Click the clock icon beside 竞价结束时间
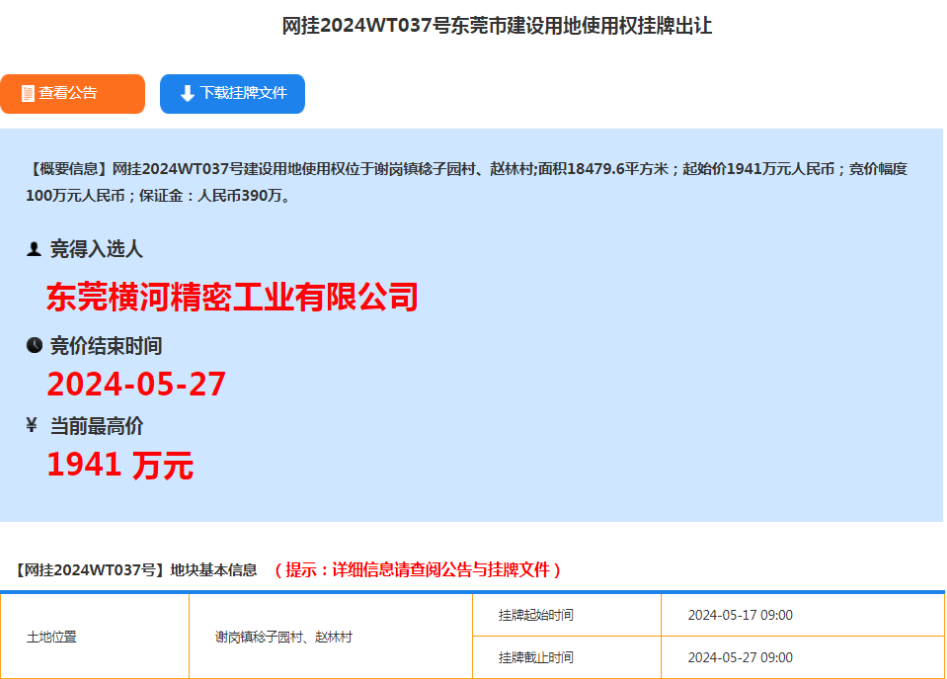 click(34, 346)
